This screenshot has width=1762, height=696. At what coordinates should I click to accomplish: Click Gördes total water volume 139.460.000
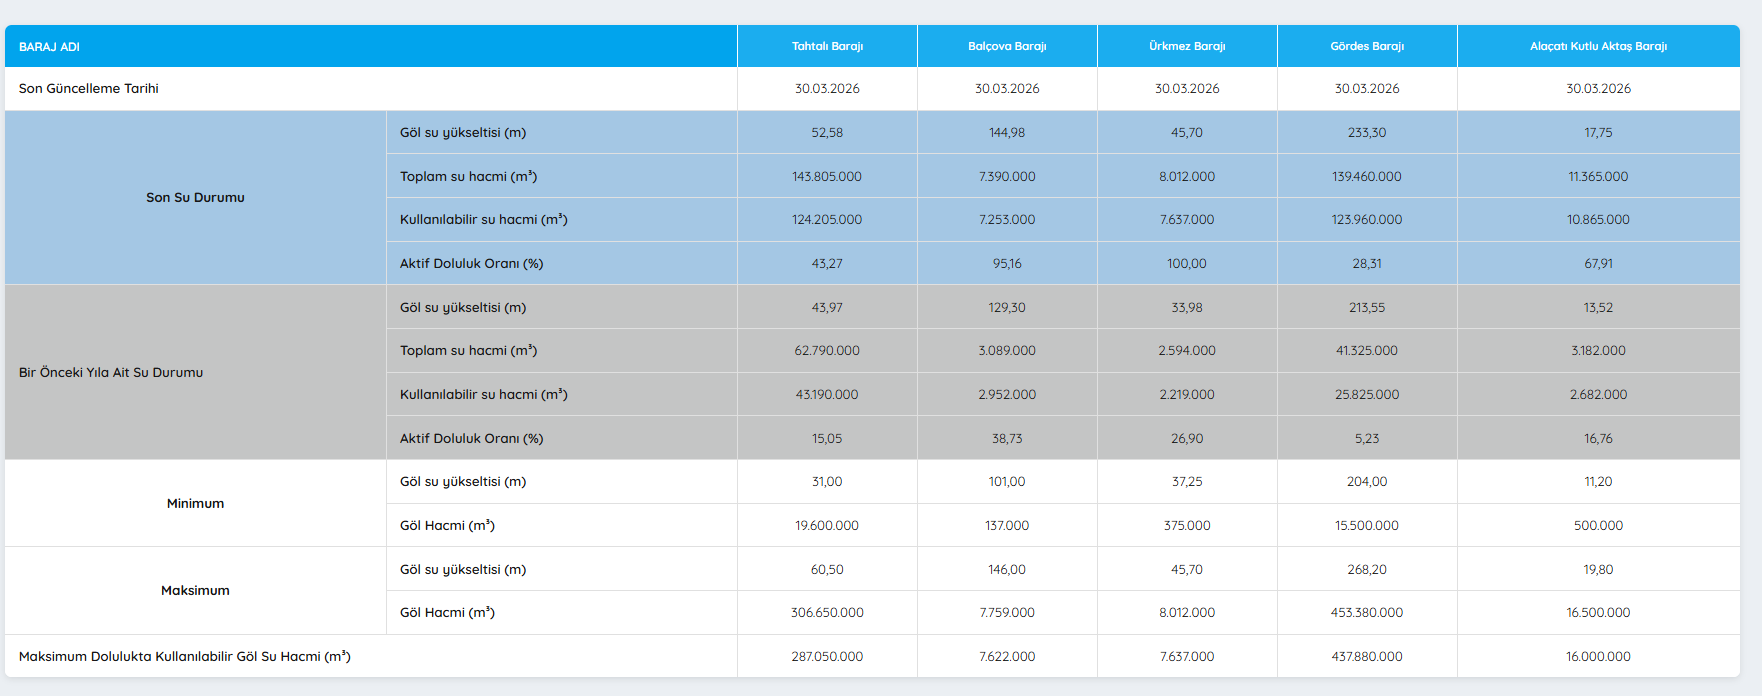click(1367, 177)
